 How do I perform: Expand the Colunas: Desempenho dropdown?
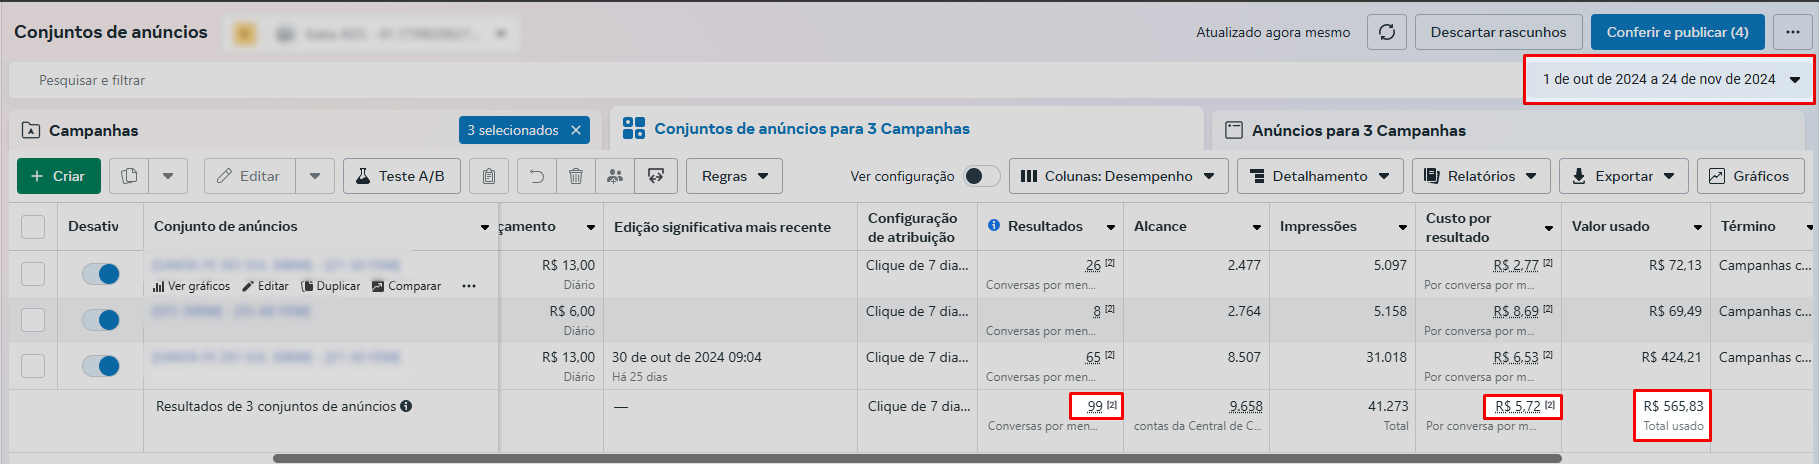pyautogui.click(x=1117, y=176)
